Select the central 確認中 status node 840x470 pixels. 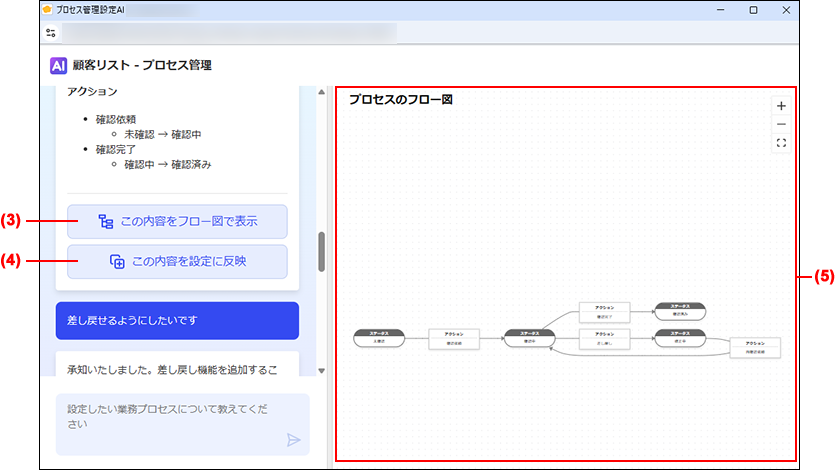click(529, 338)
